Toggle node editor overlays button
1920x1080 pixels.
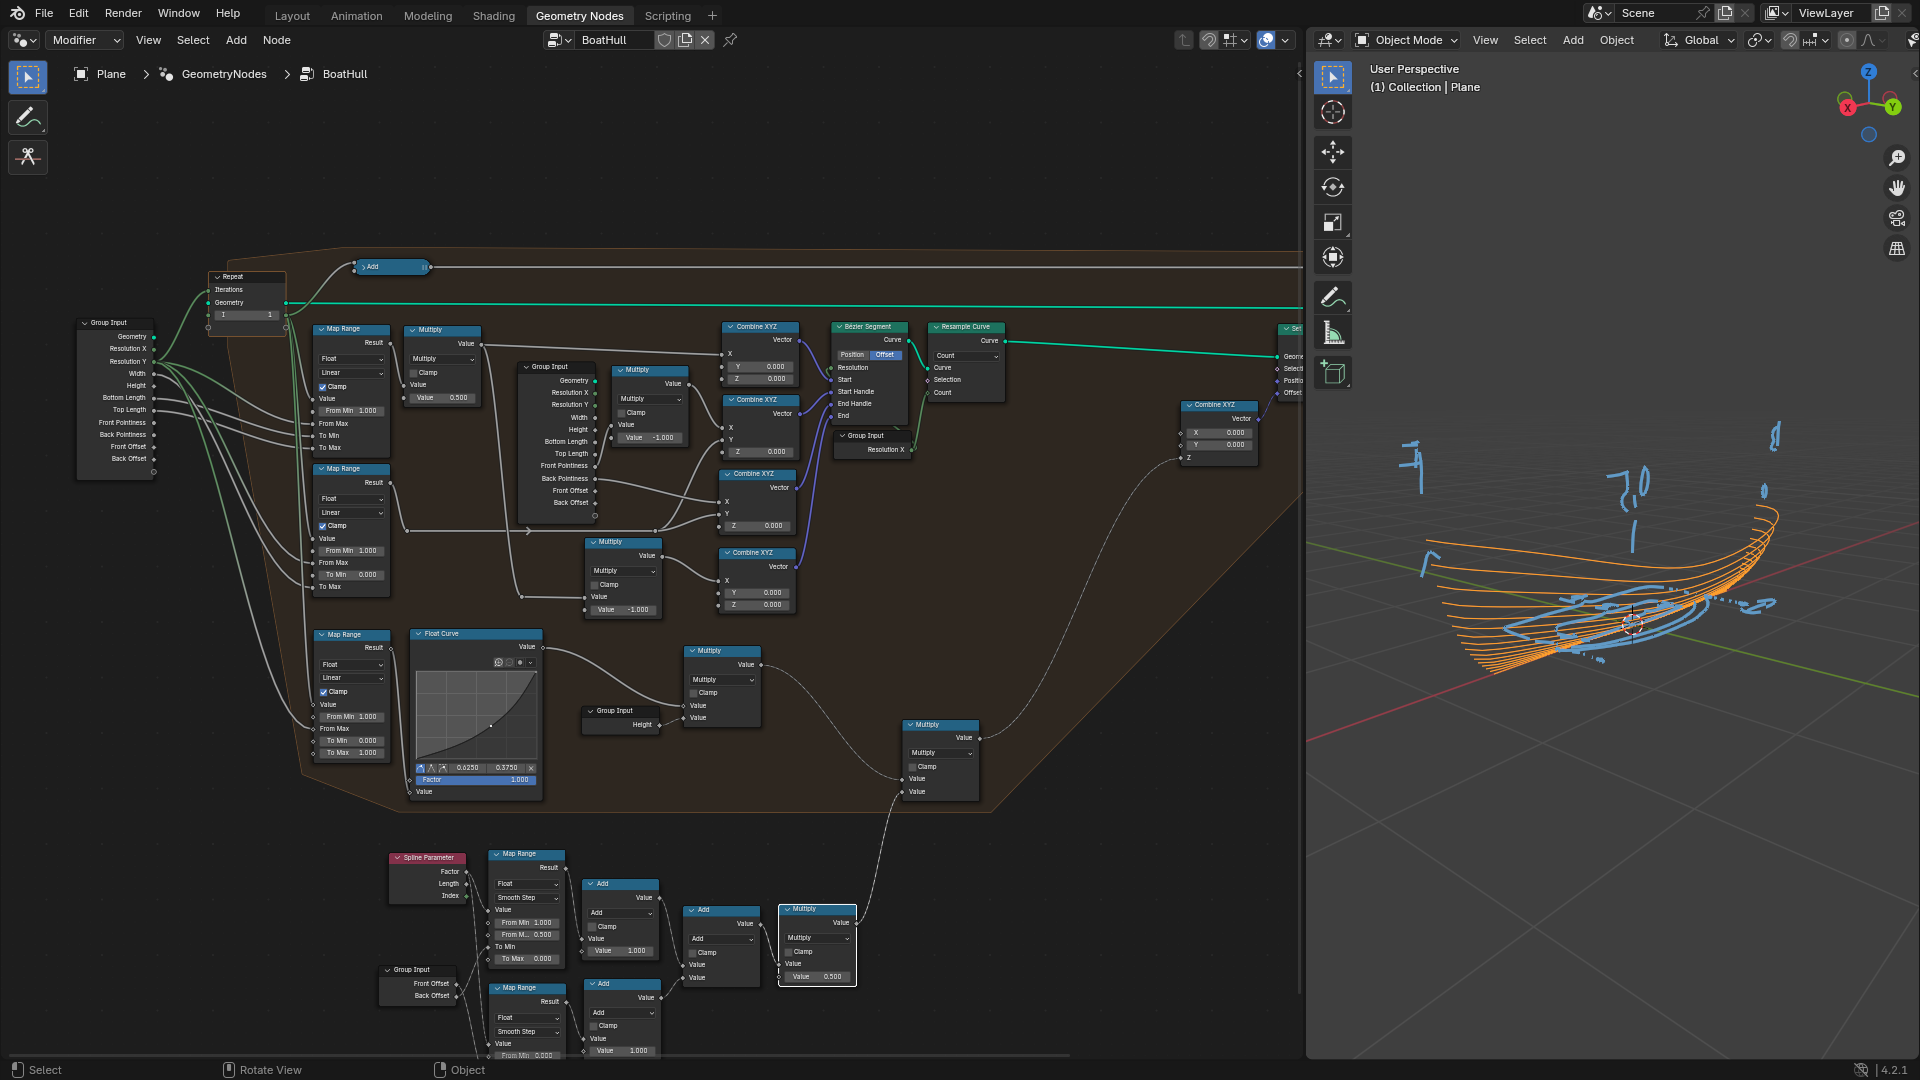(1266, 40)
